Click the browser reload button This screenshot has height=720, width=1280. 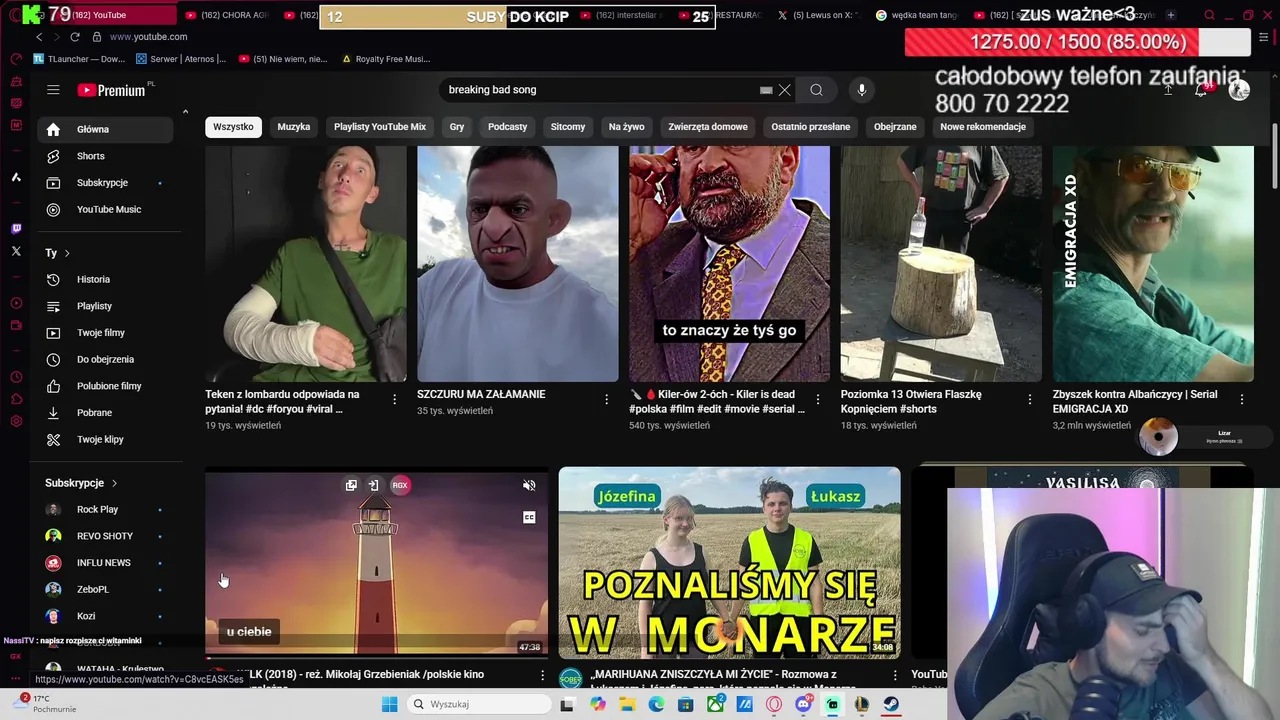pos(74,37)
